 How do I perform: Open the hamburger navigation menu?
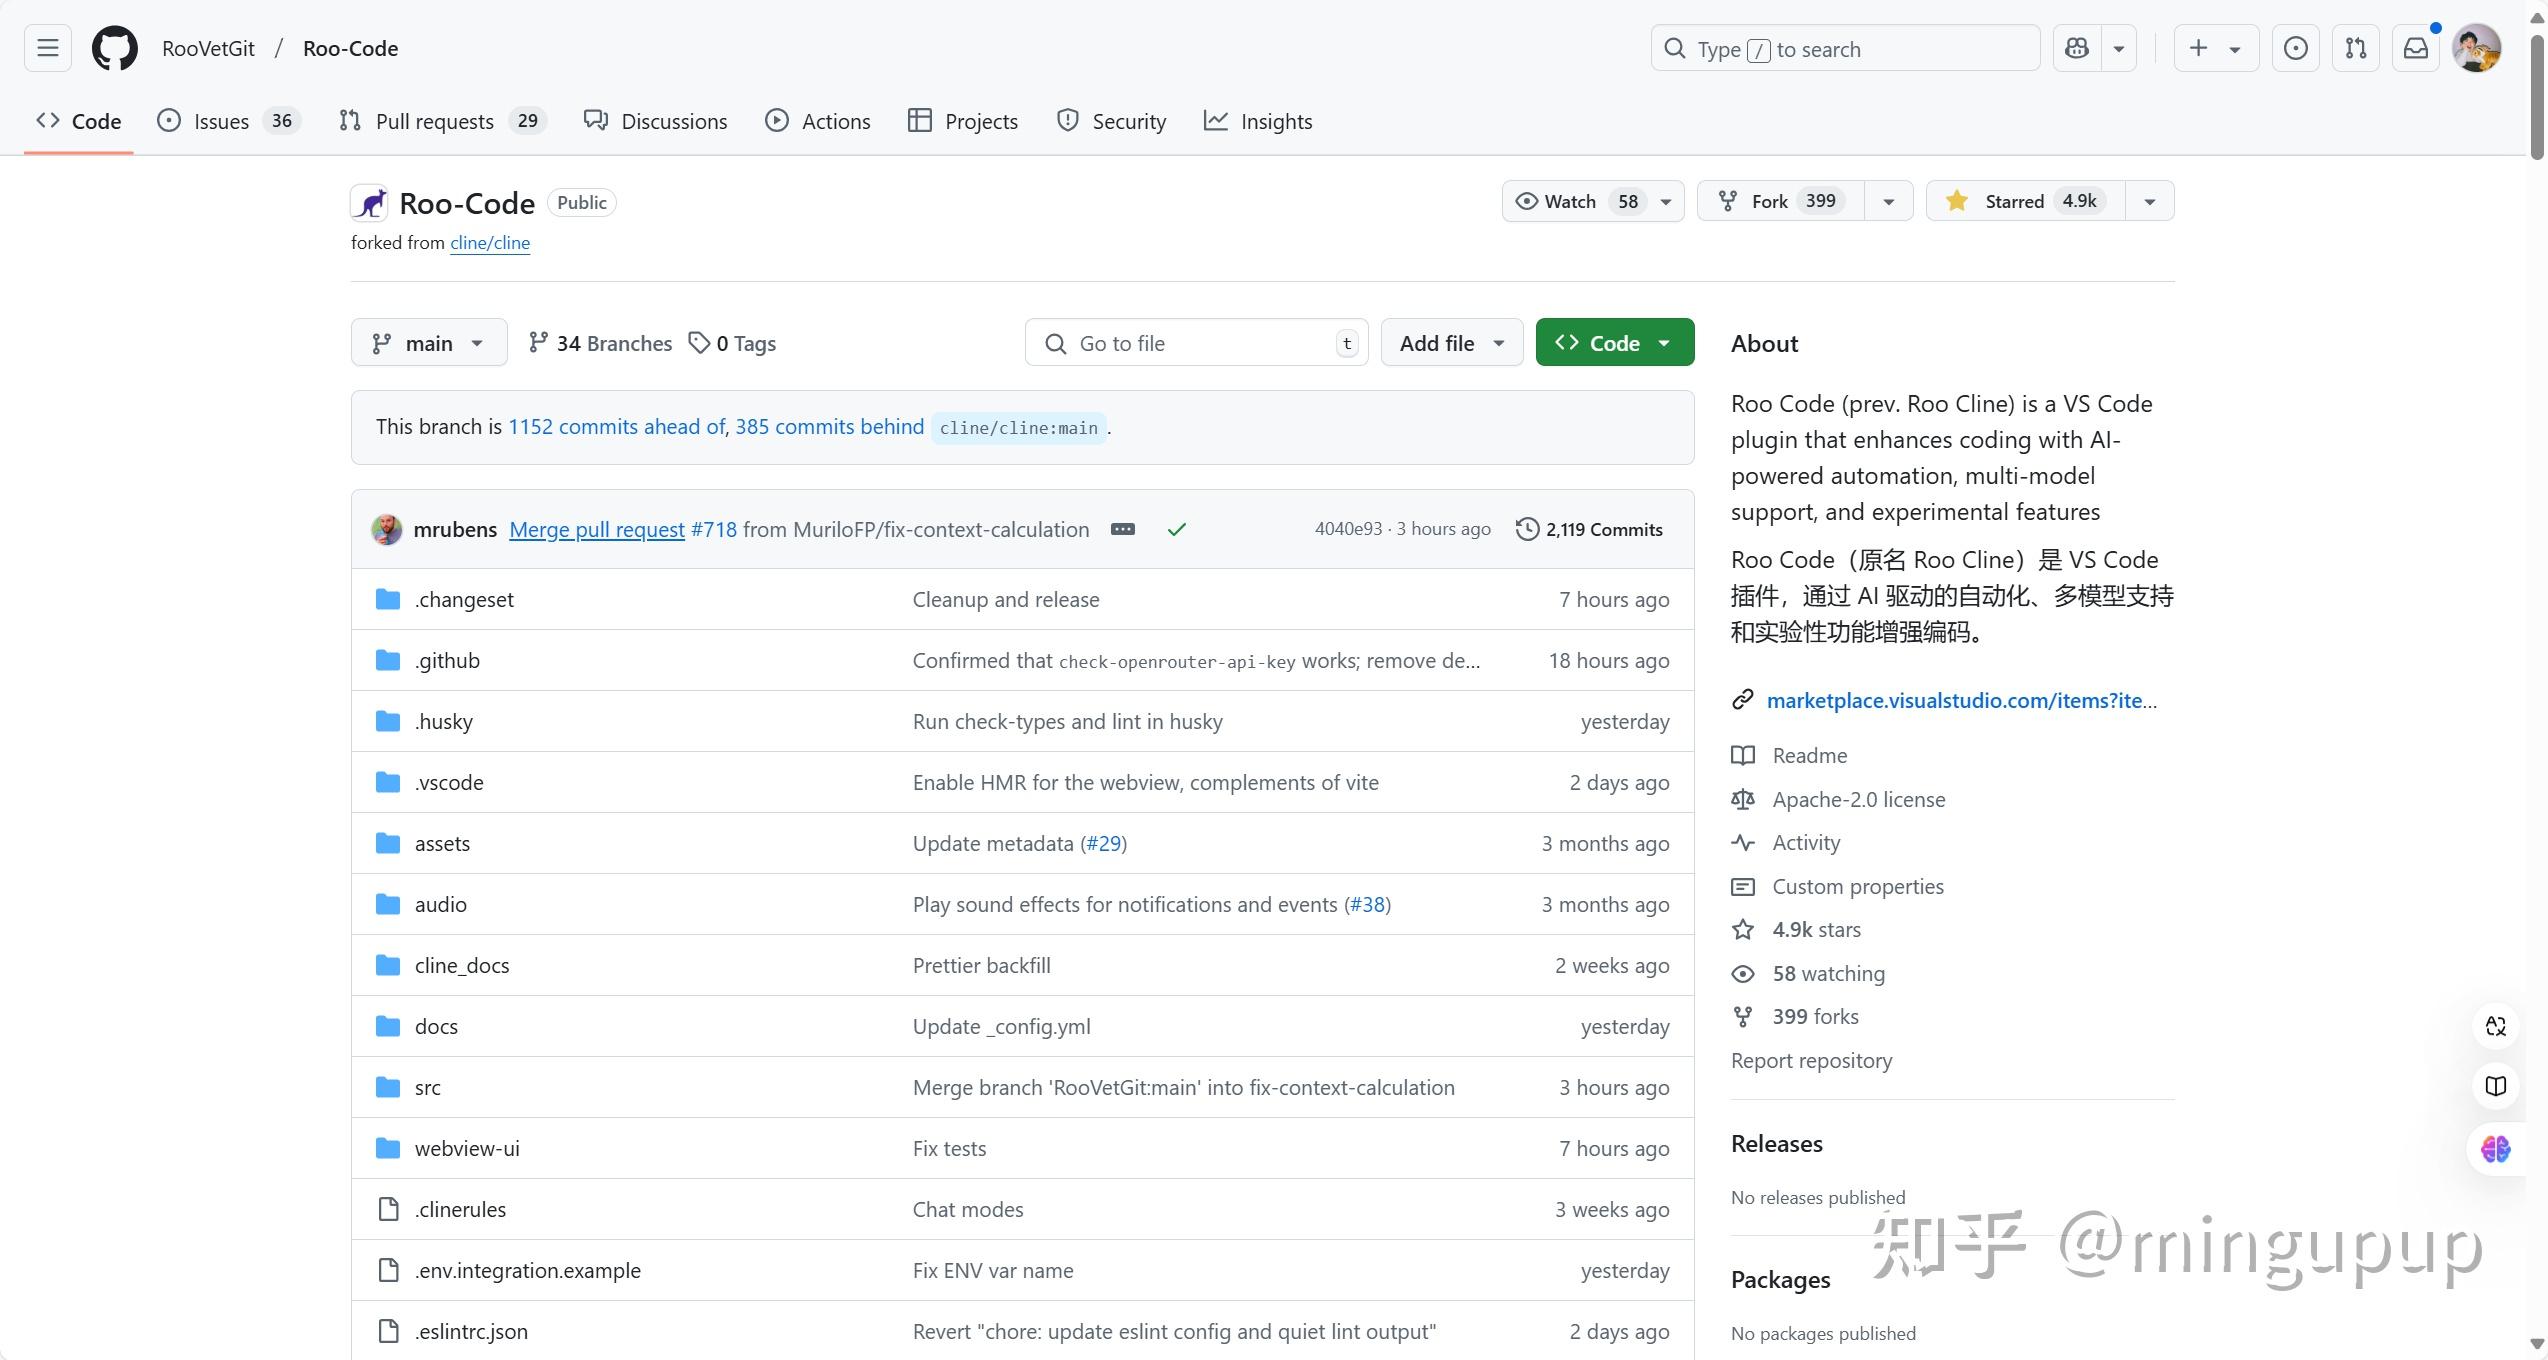pyautogui.click(x=48, y=48)
